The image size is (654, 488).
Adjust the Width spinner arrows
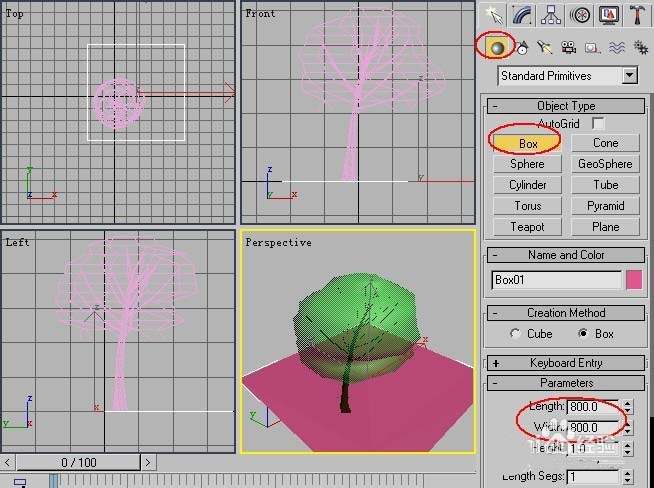pos(628,428)
